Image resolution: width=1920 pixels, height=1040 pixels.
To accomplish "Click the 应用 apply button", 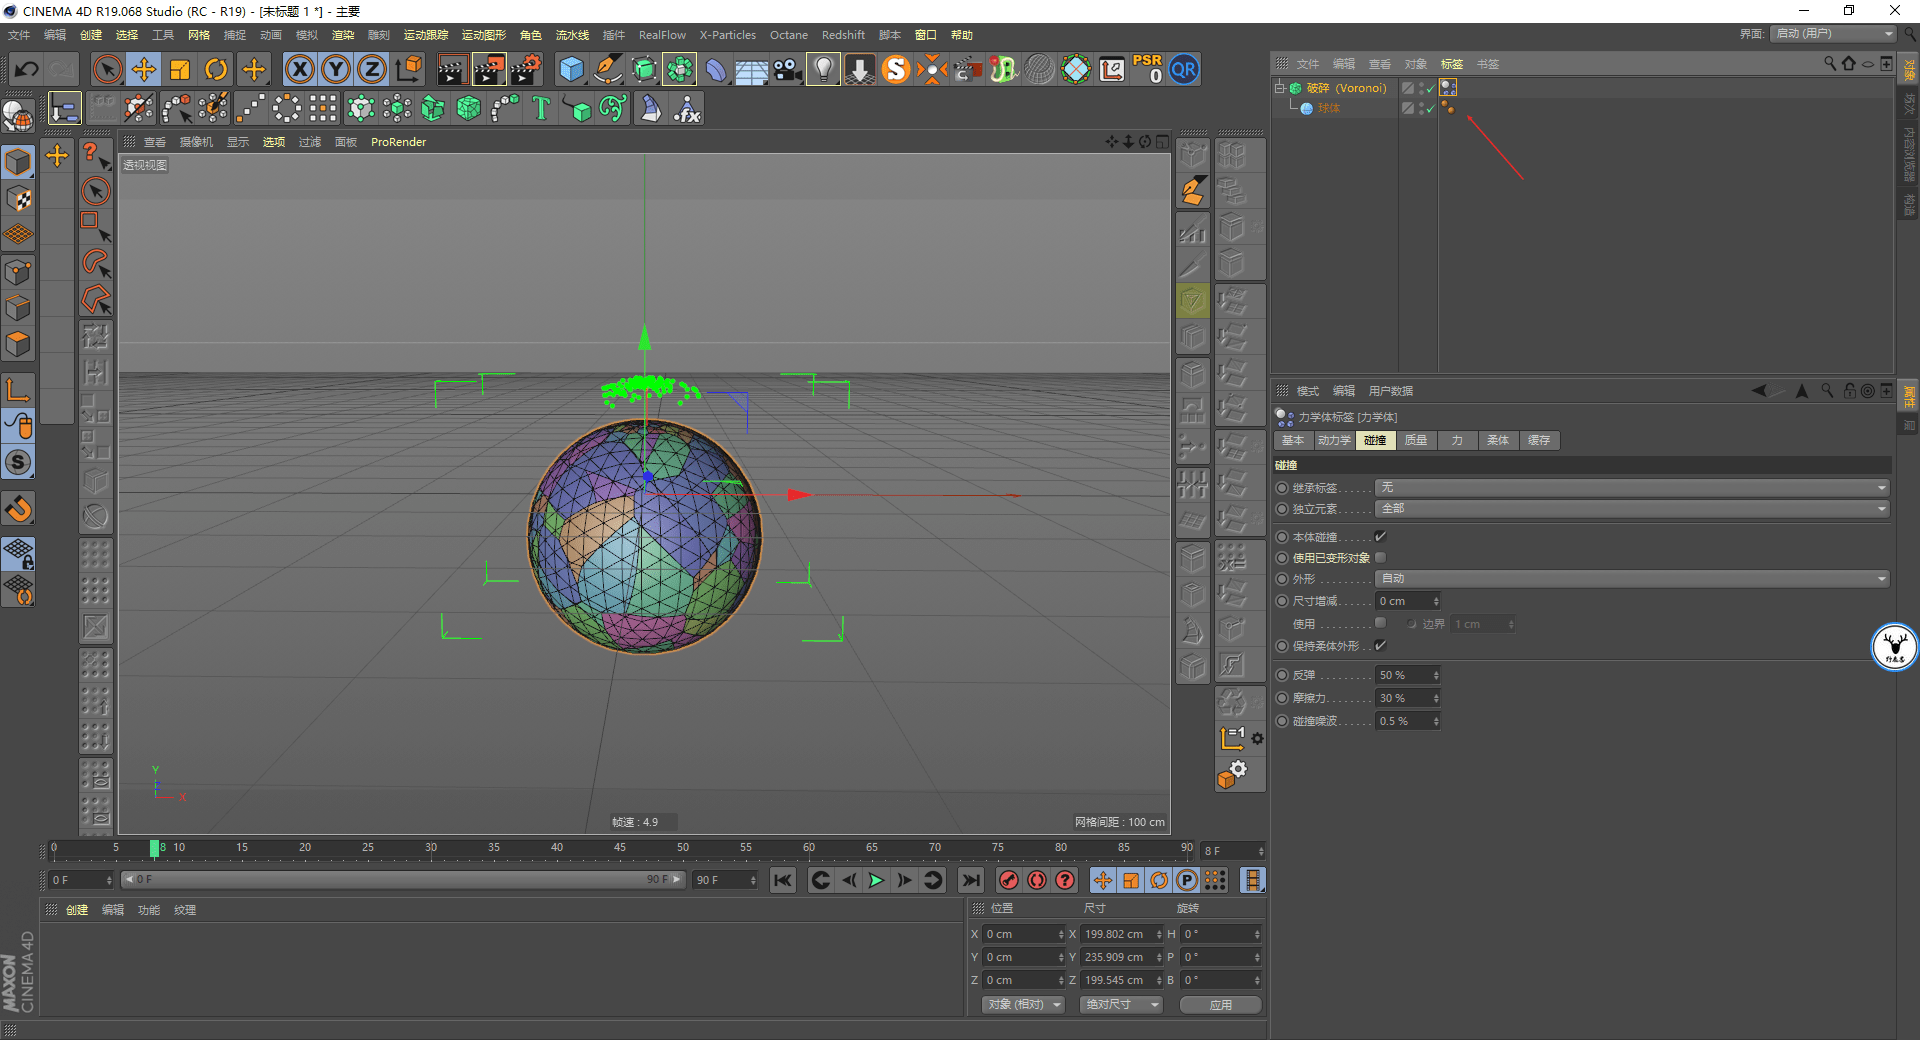I will coord(1220,1005).
